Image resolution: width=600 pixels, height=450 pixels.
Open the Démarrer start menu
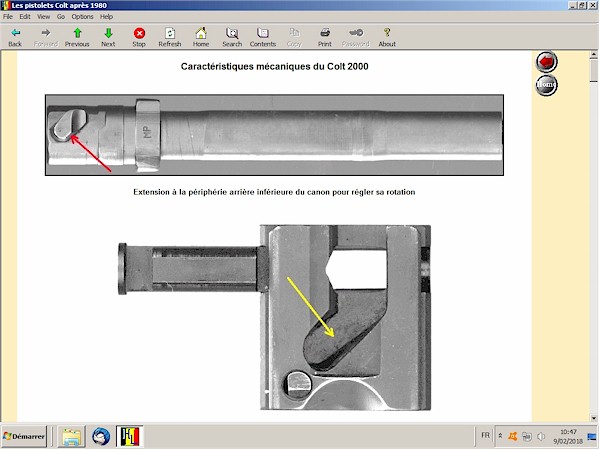(25, 437)
